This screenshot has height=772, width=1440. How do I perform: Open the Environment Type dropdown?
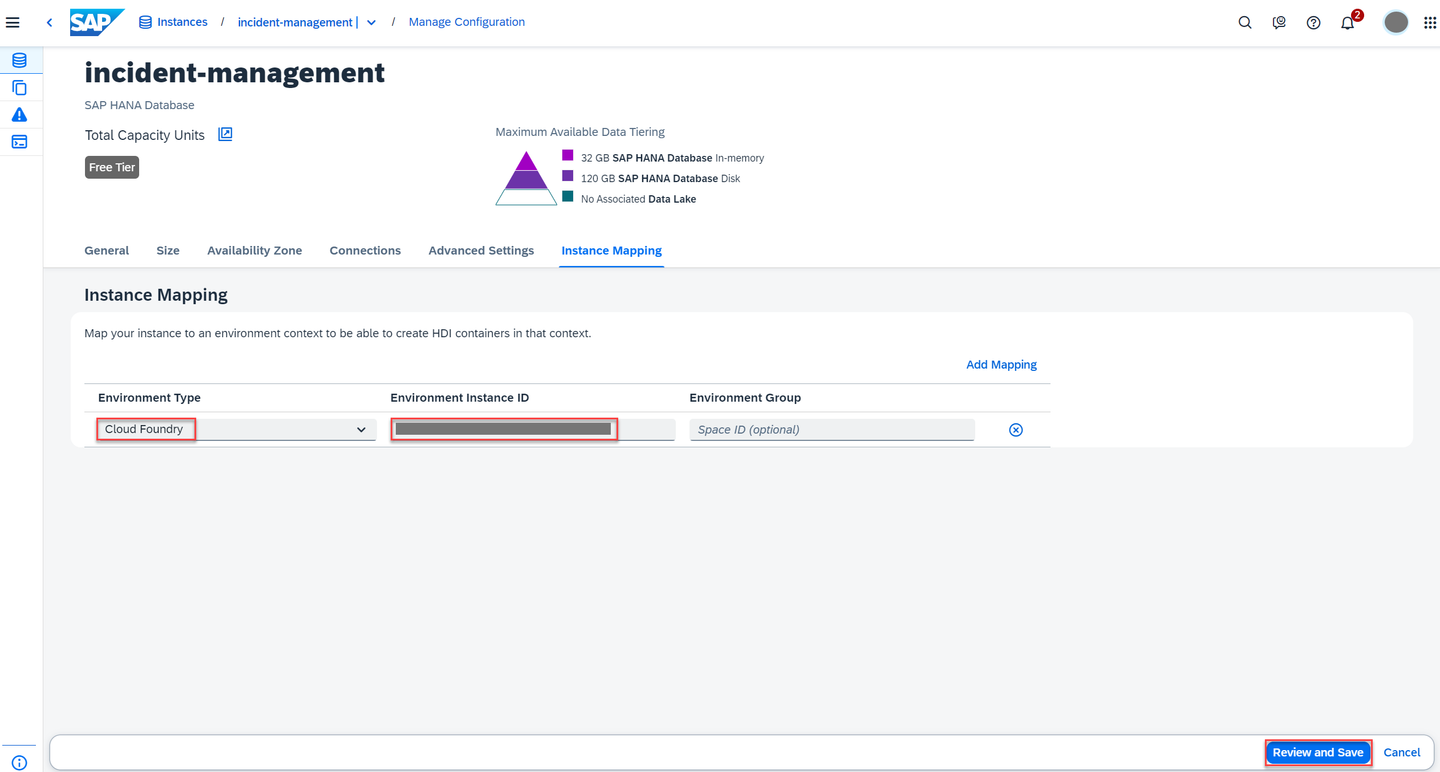[x=235, y=429]
